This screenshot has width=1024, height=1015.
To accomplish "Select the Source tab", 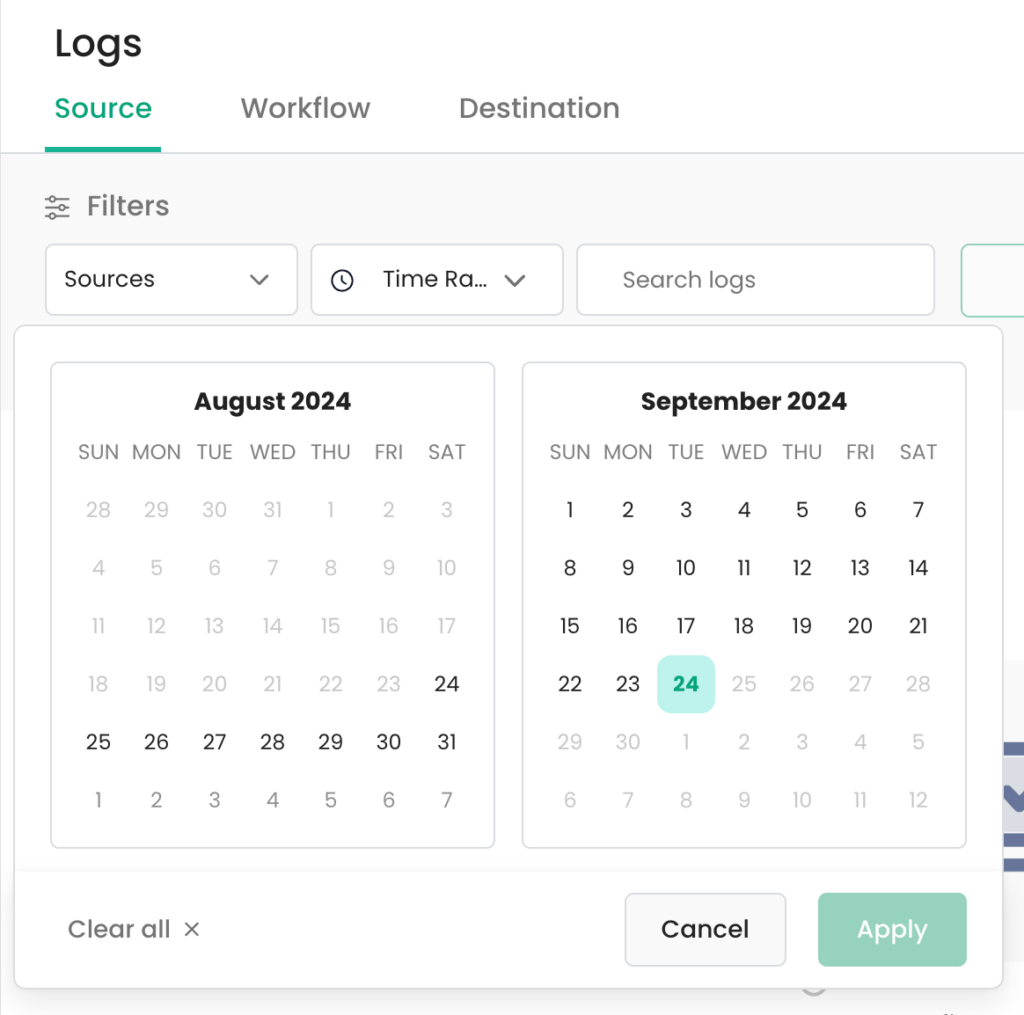I will (103, 108).
